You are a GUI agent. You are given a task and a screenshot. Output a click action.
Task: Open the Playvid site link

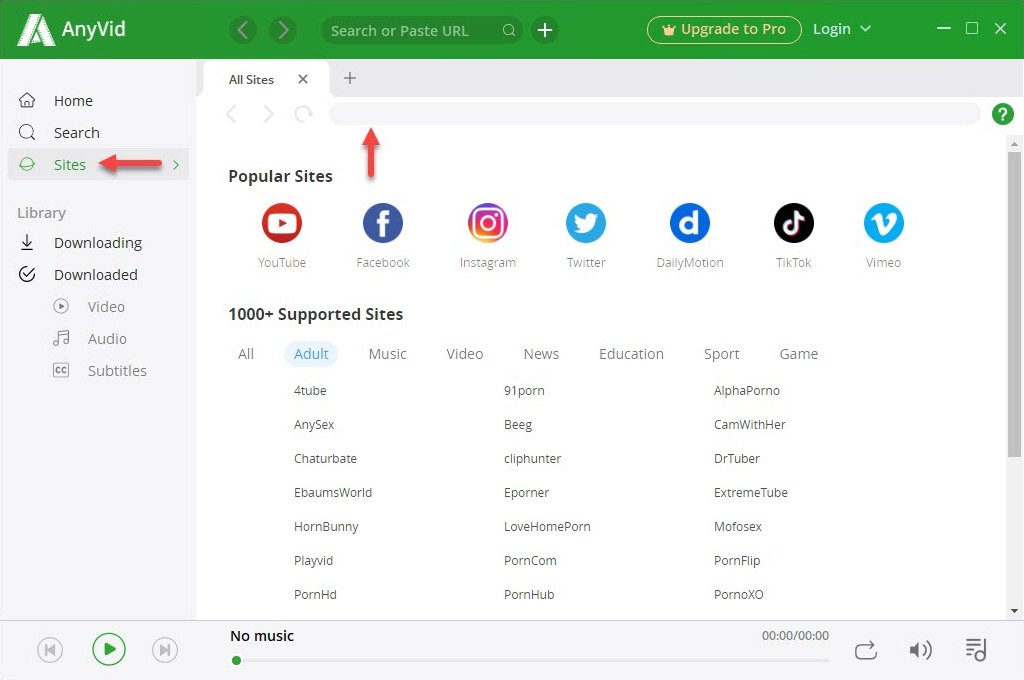coord(313,560)
